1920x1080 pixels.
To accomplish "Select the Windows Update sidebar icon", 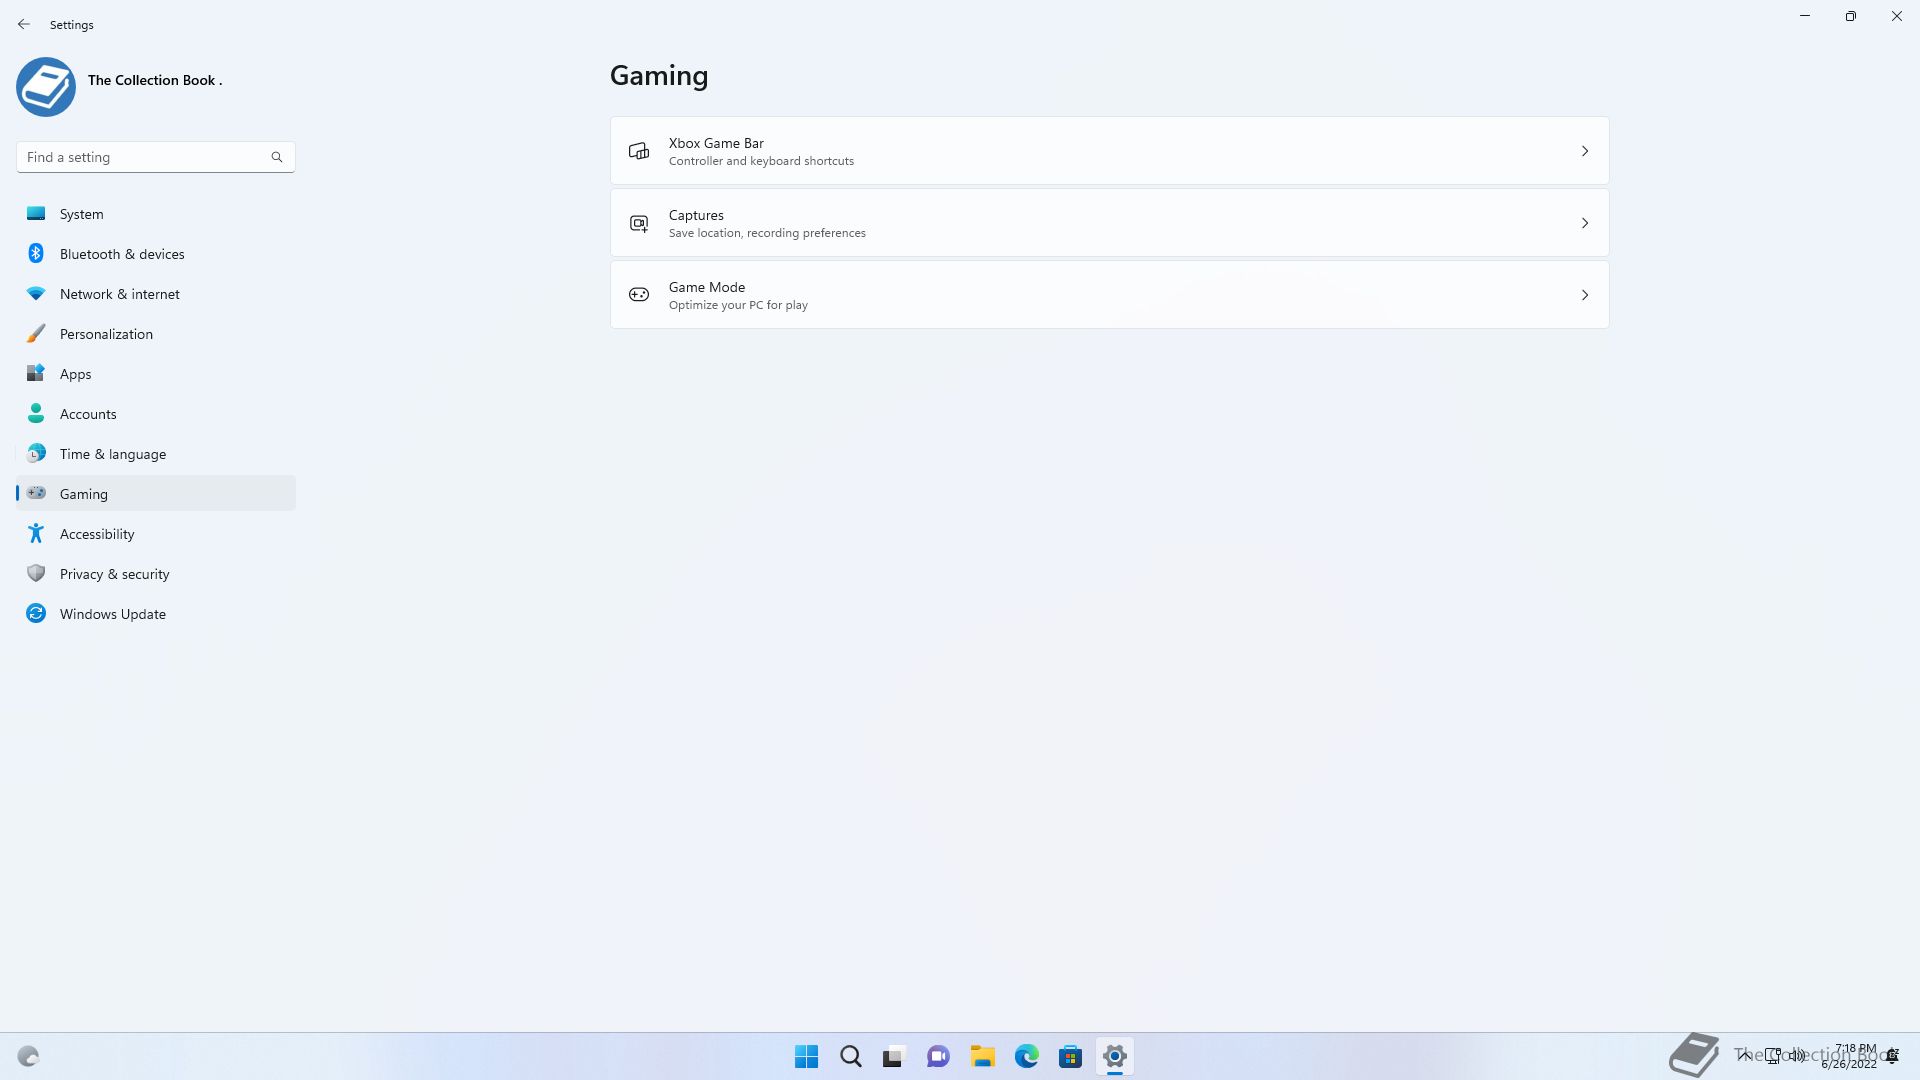I will click(36, 614).
